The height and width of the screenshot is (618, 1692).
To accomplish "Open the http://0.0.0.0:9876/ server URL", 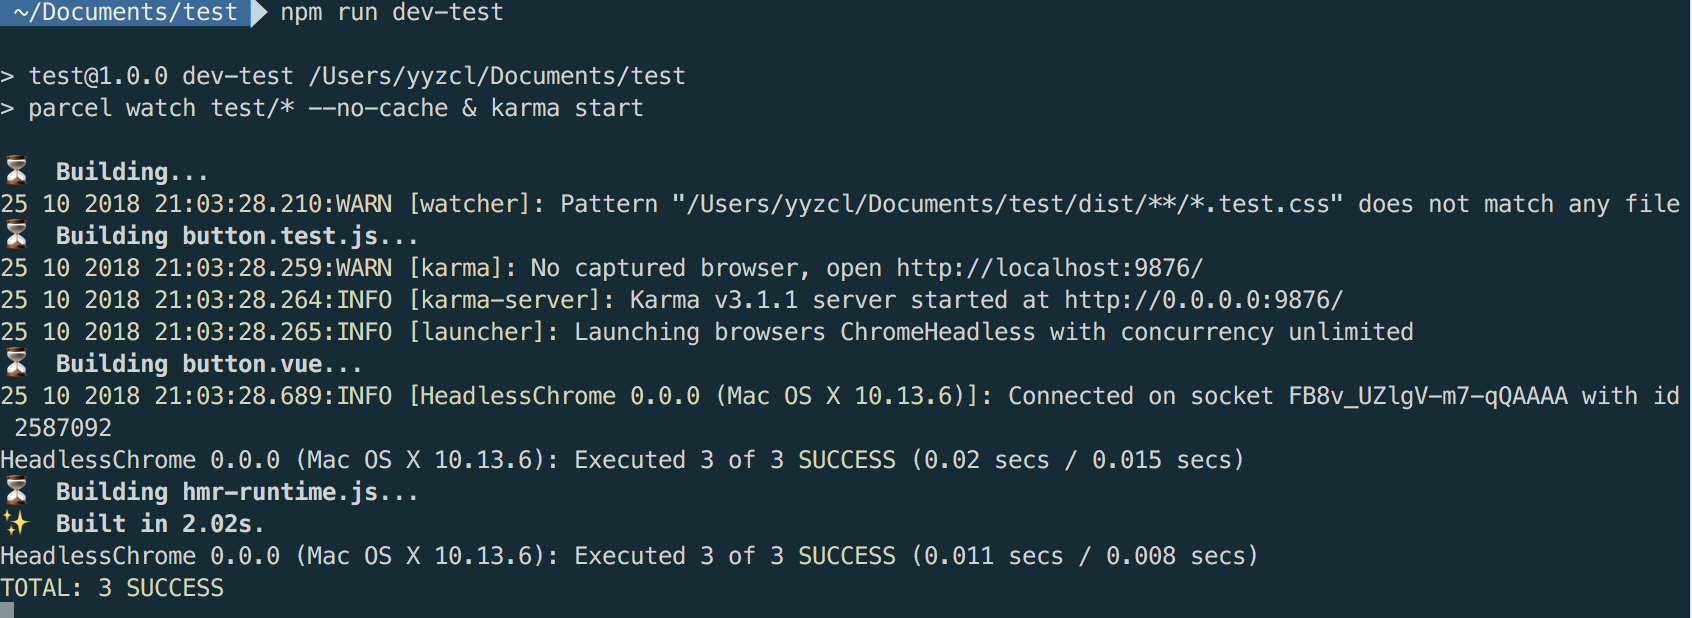I will (x=1203, y=300).
